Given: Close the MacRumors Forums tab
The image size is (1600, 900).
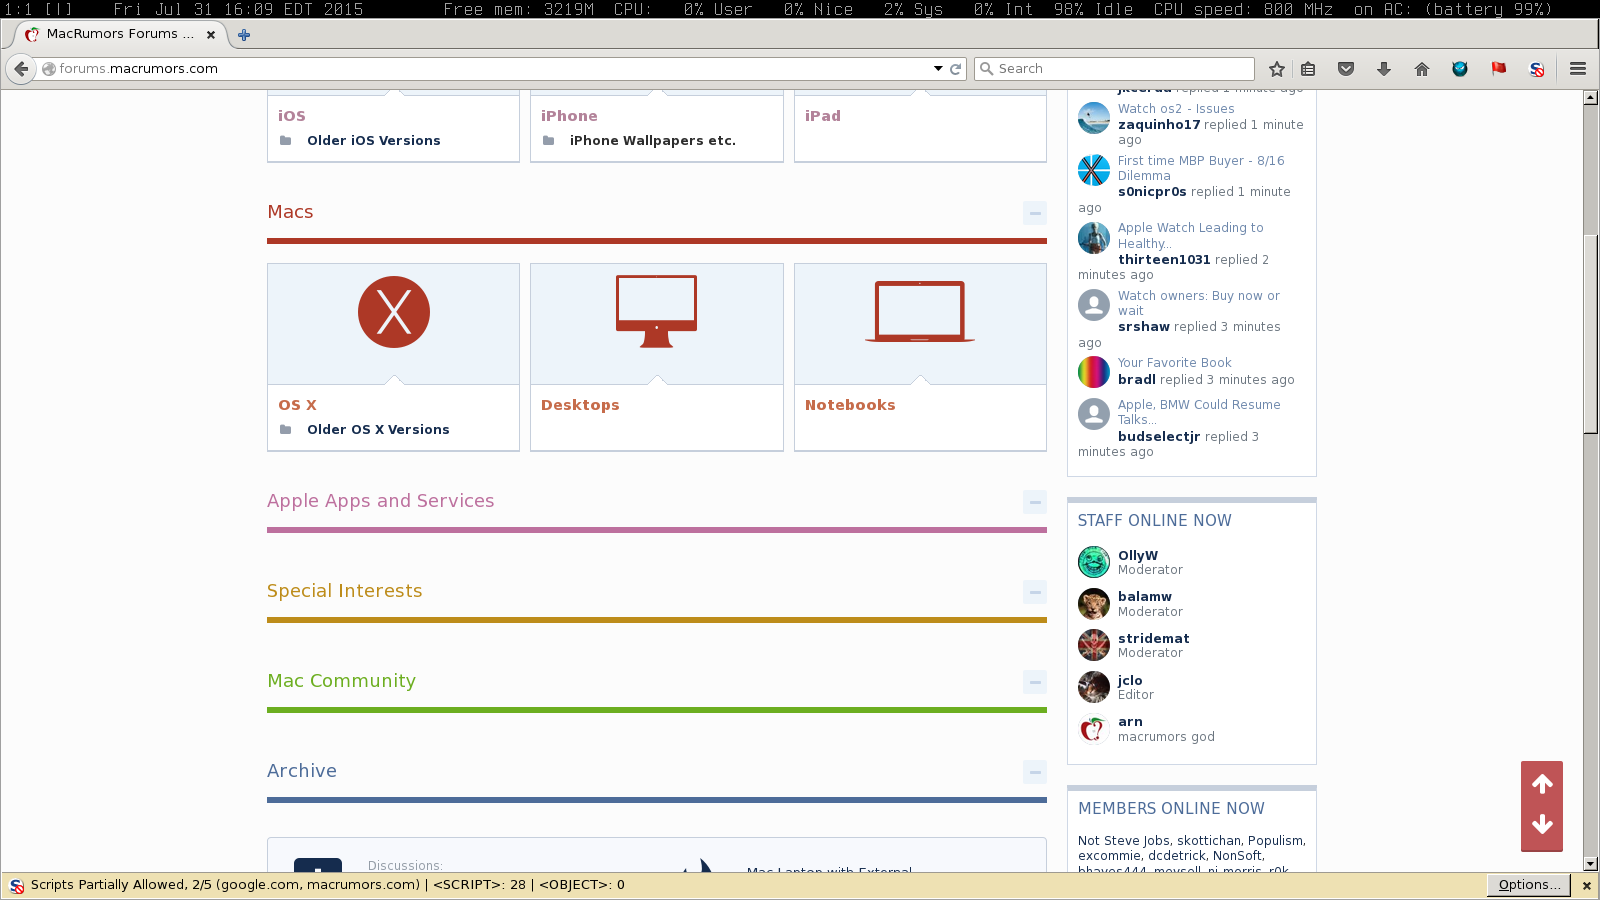Looking at the screenshot, I should (211, 34).
